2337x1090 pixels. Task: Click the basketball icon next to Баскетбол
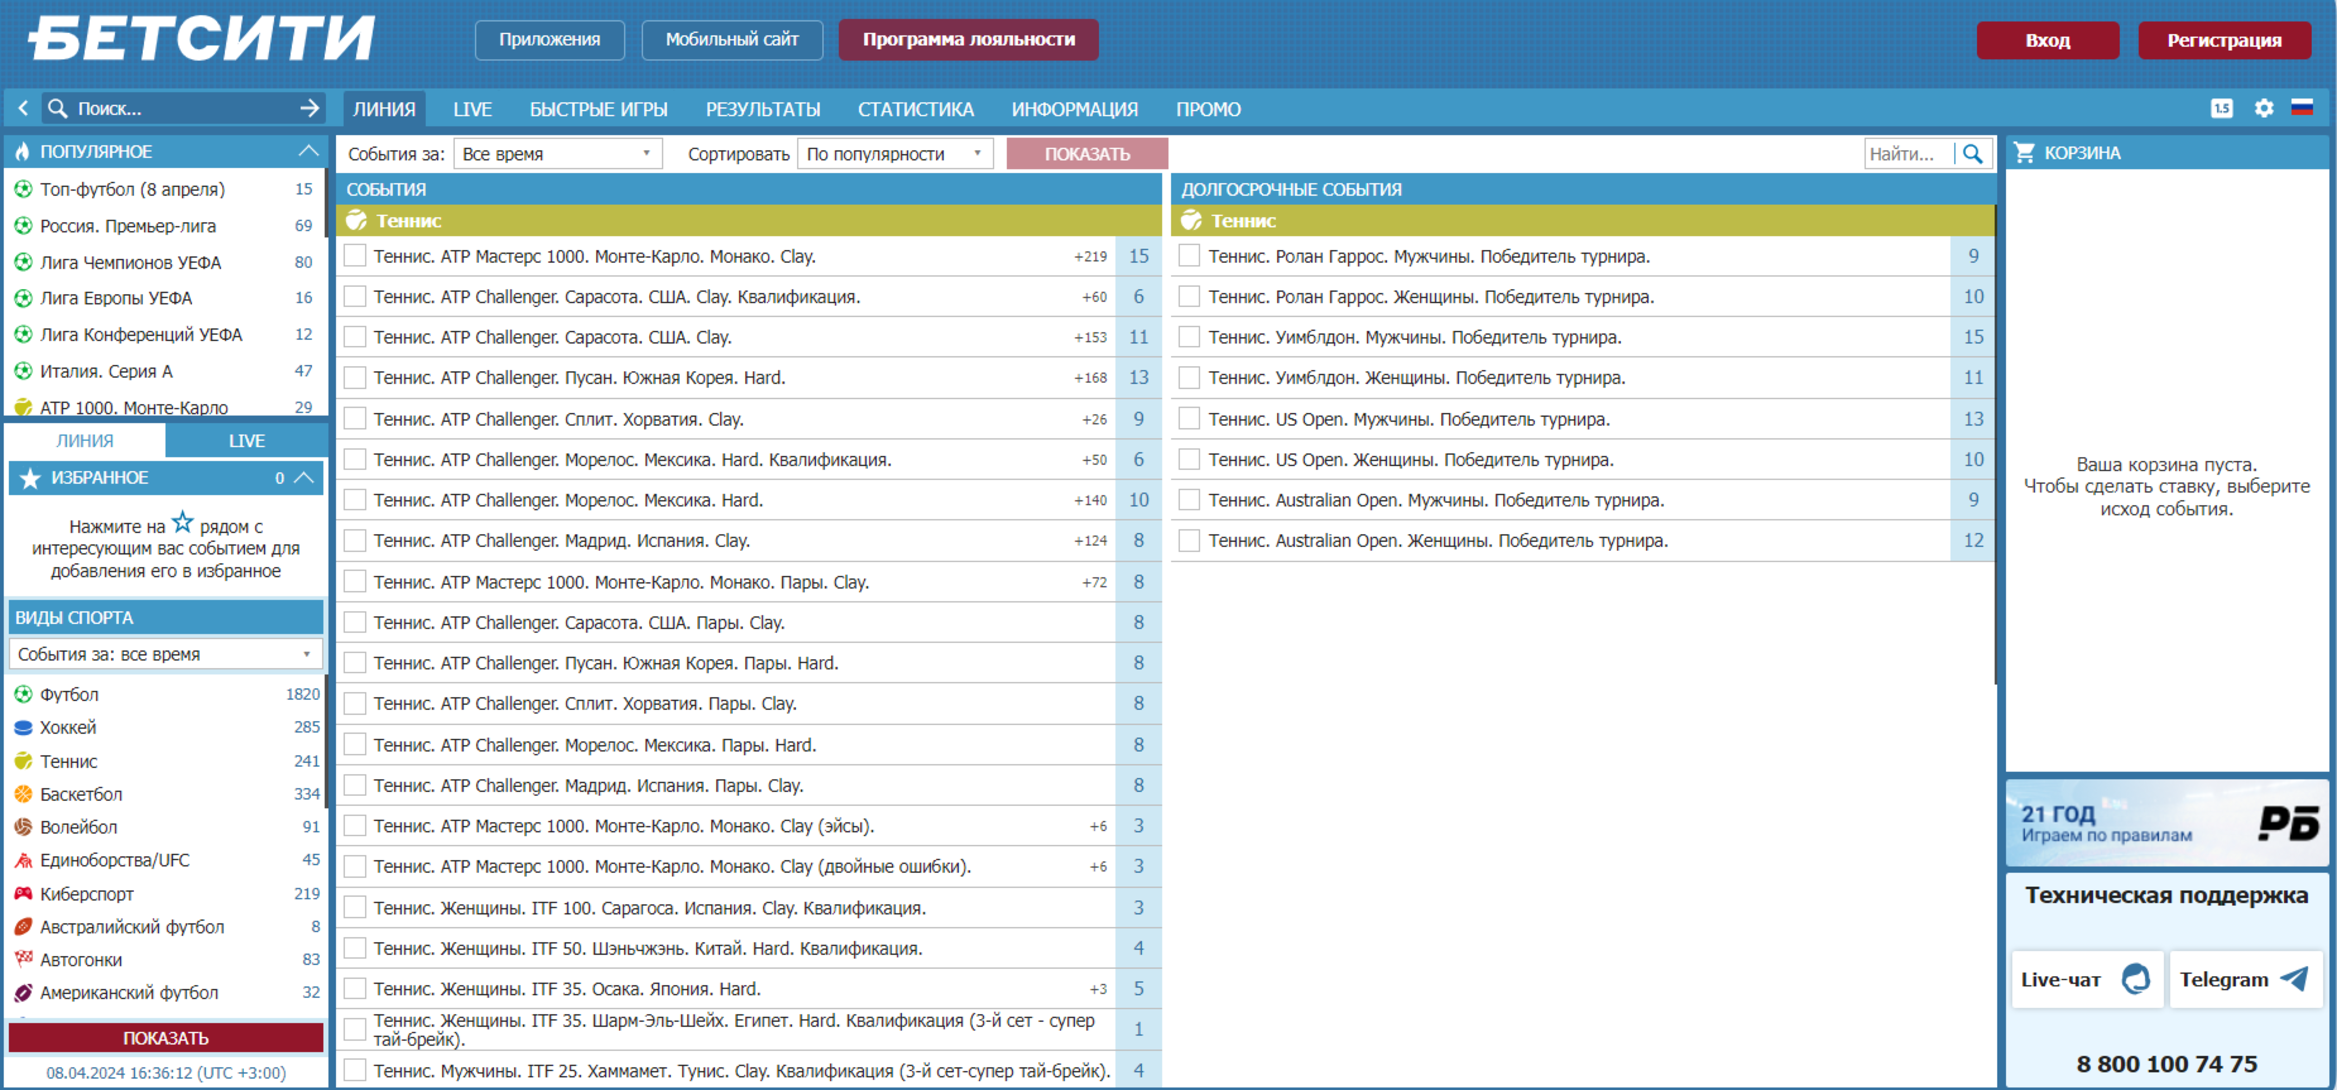[x=23, y=794]
